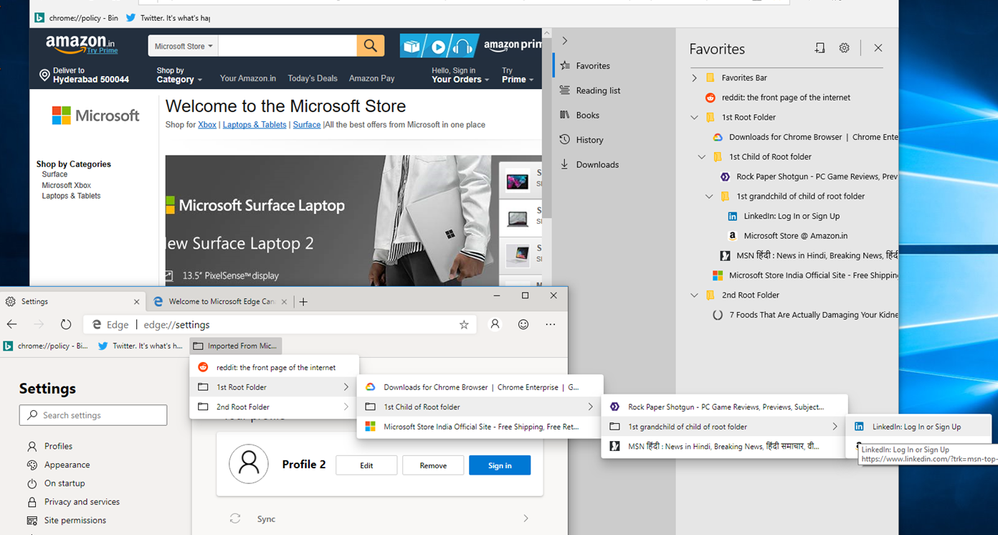Click the profile avatar icon in toolbar
The width and height of the screenshot is (998, 535).
click(x=495, y=324)
